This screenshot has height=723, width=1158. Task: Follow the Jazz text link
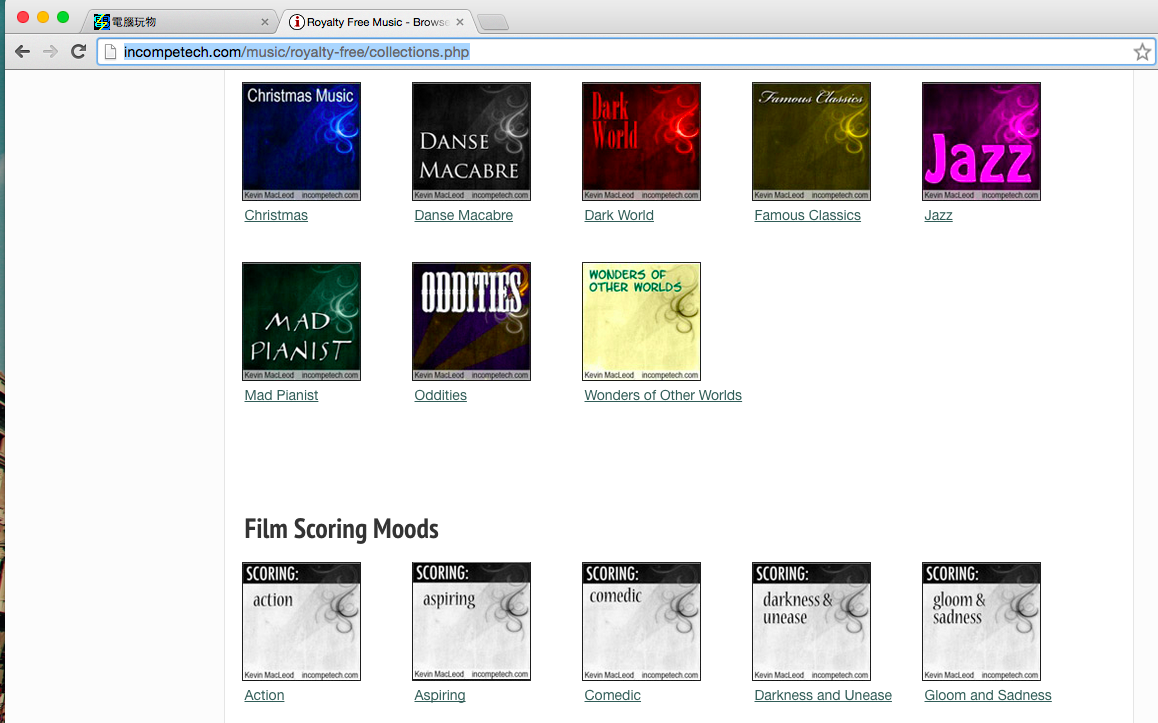[x=938, y=215]
